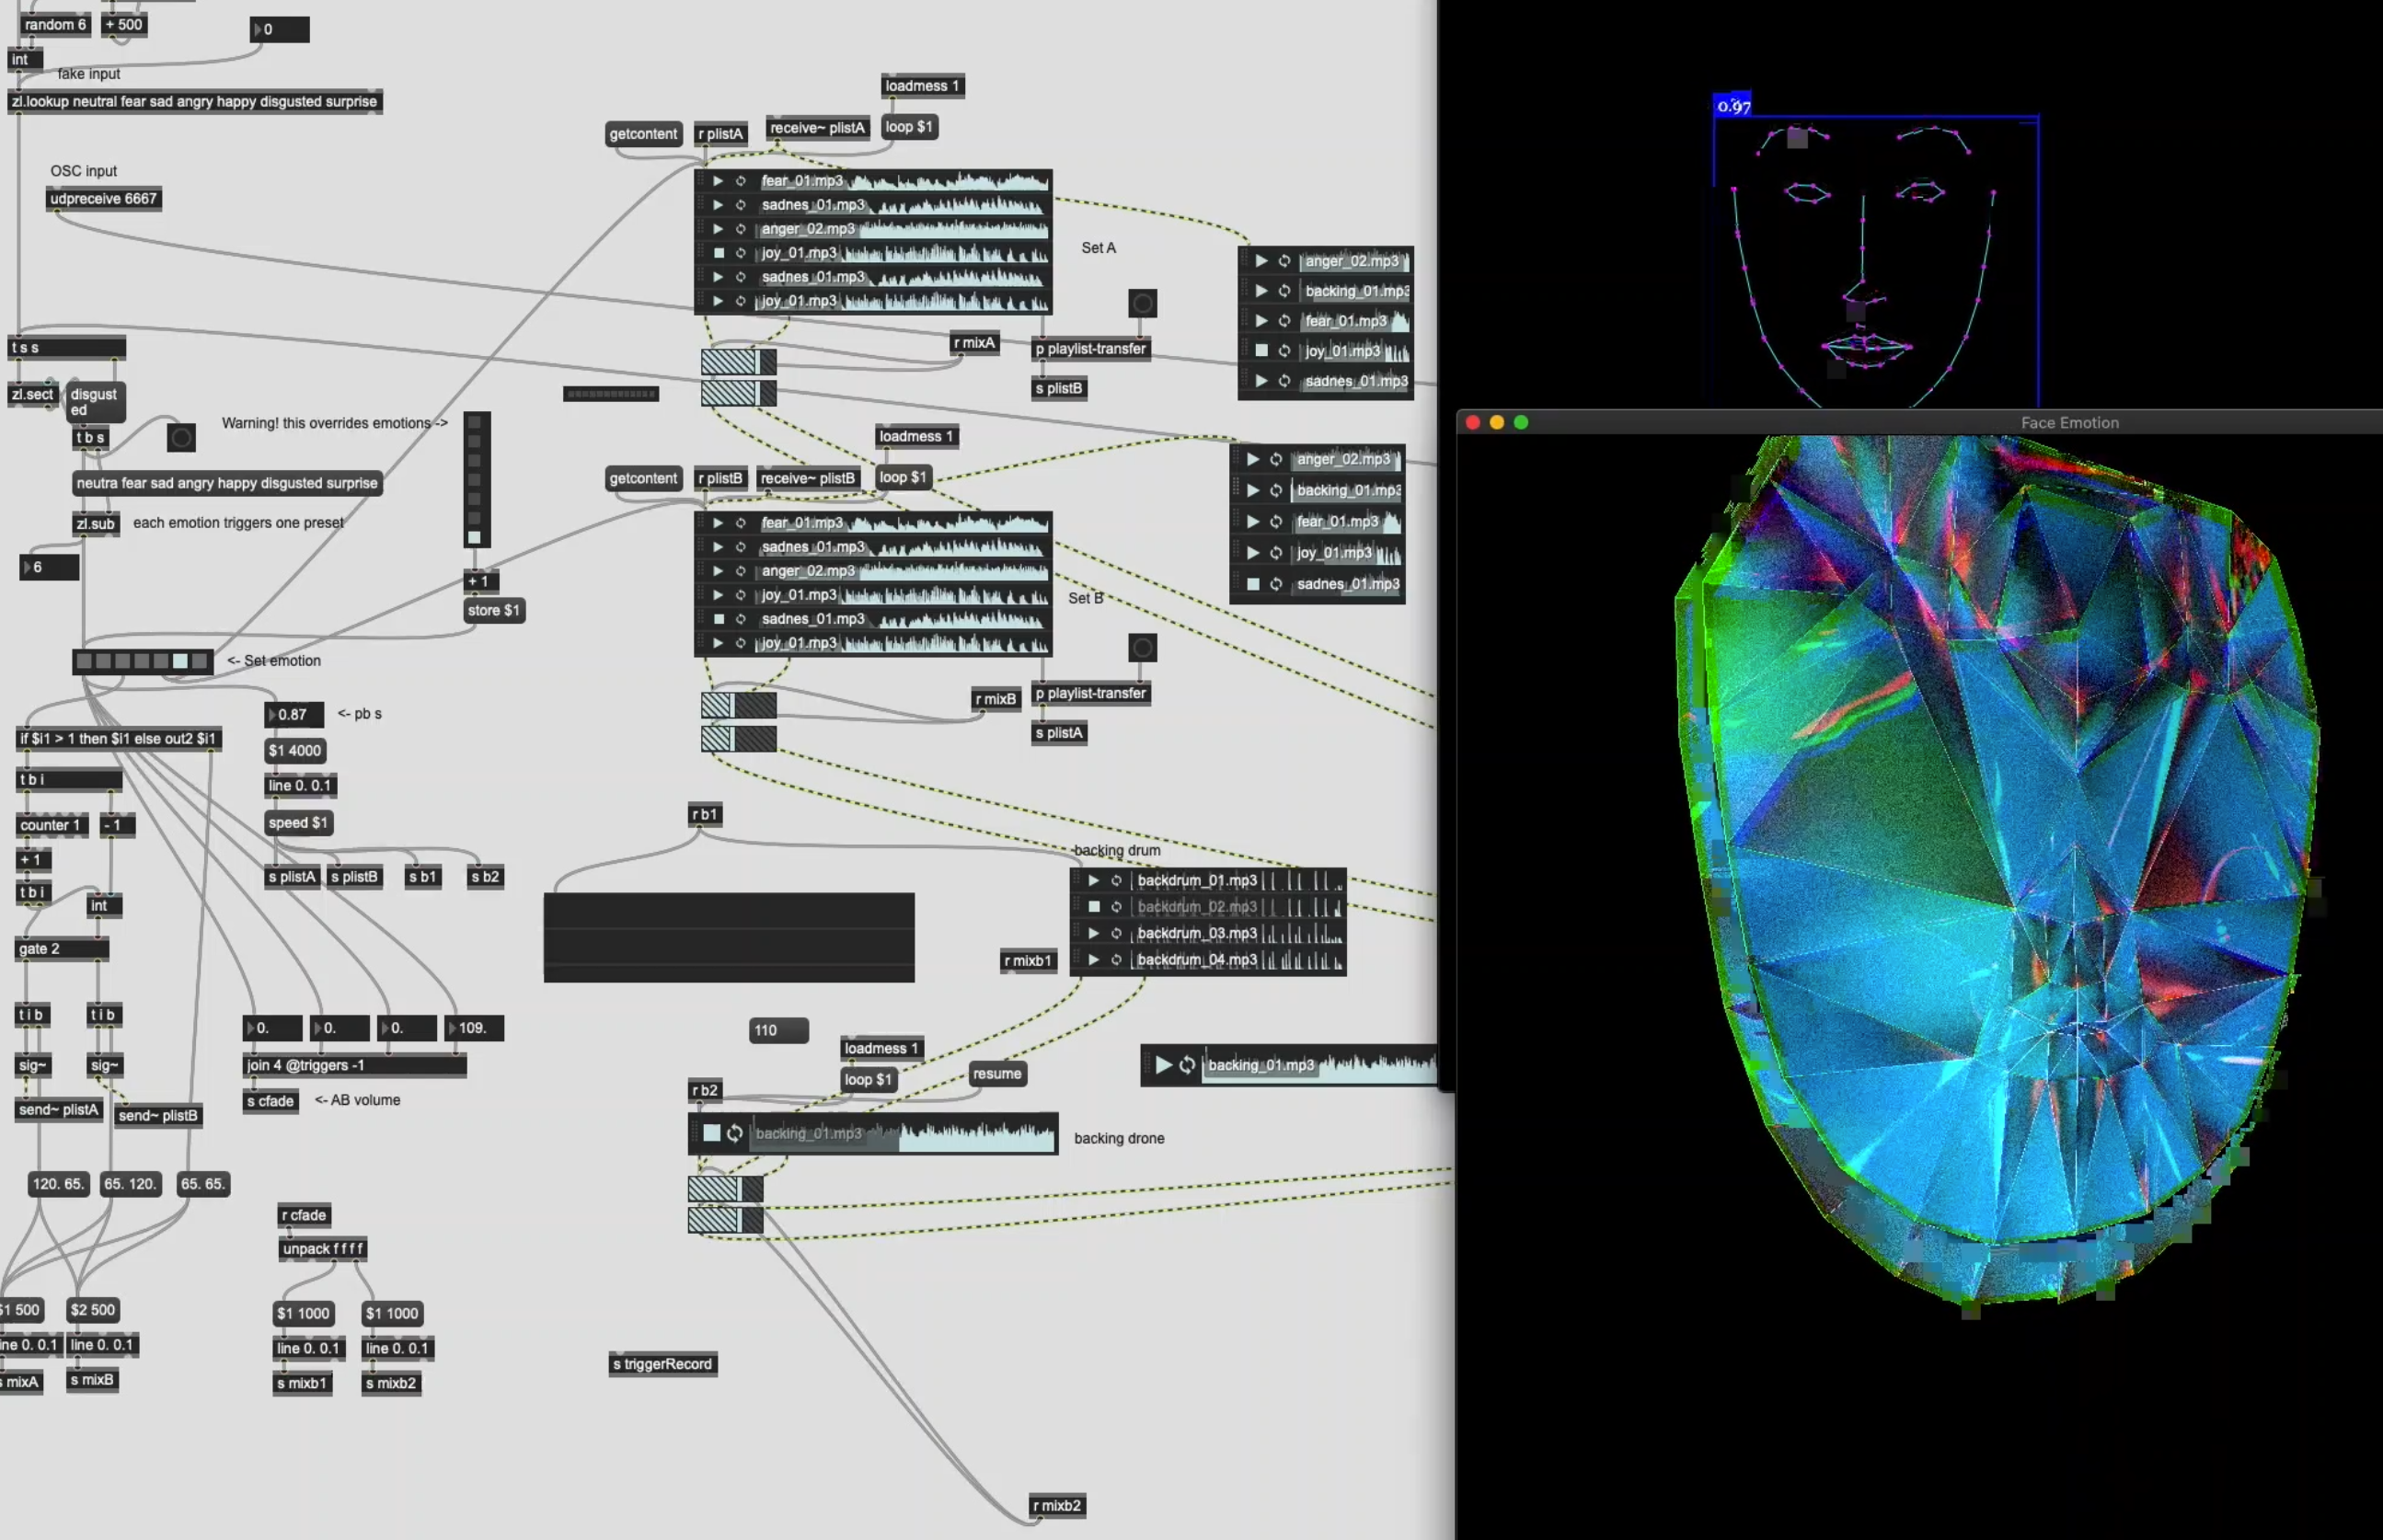Image resolution: width=2383 pixels, height=1540 pixels.
Task: Trigger the bang above Set B playlist-transfer
Action: [1142, 648]
